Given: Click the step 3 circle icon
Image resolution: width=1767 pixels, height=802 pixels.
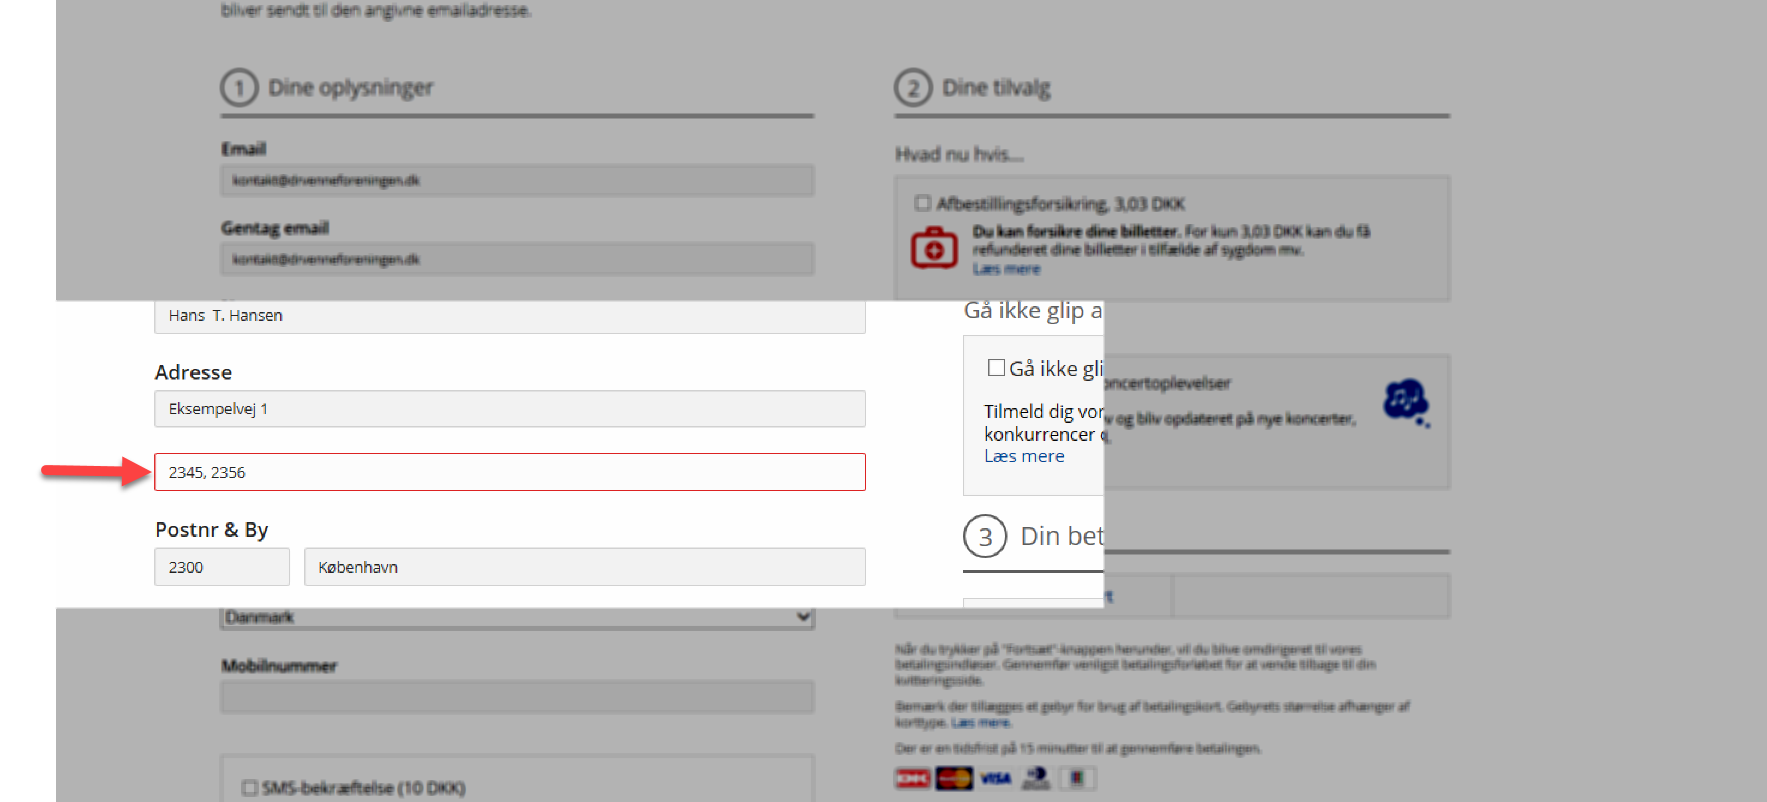Looking at the screenshot, I should (985, 537).
